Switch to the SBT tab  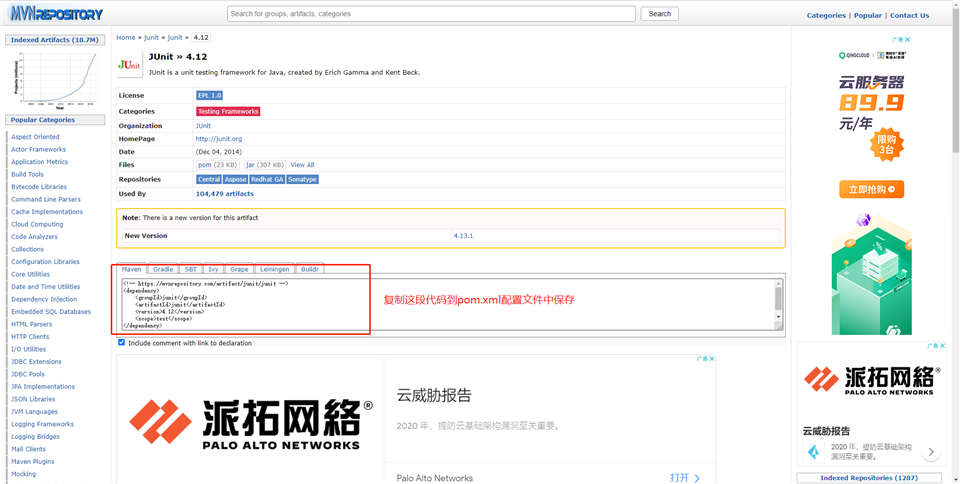191,269
